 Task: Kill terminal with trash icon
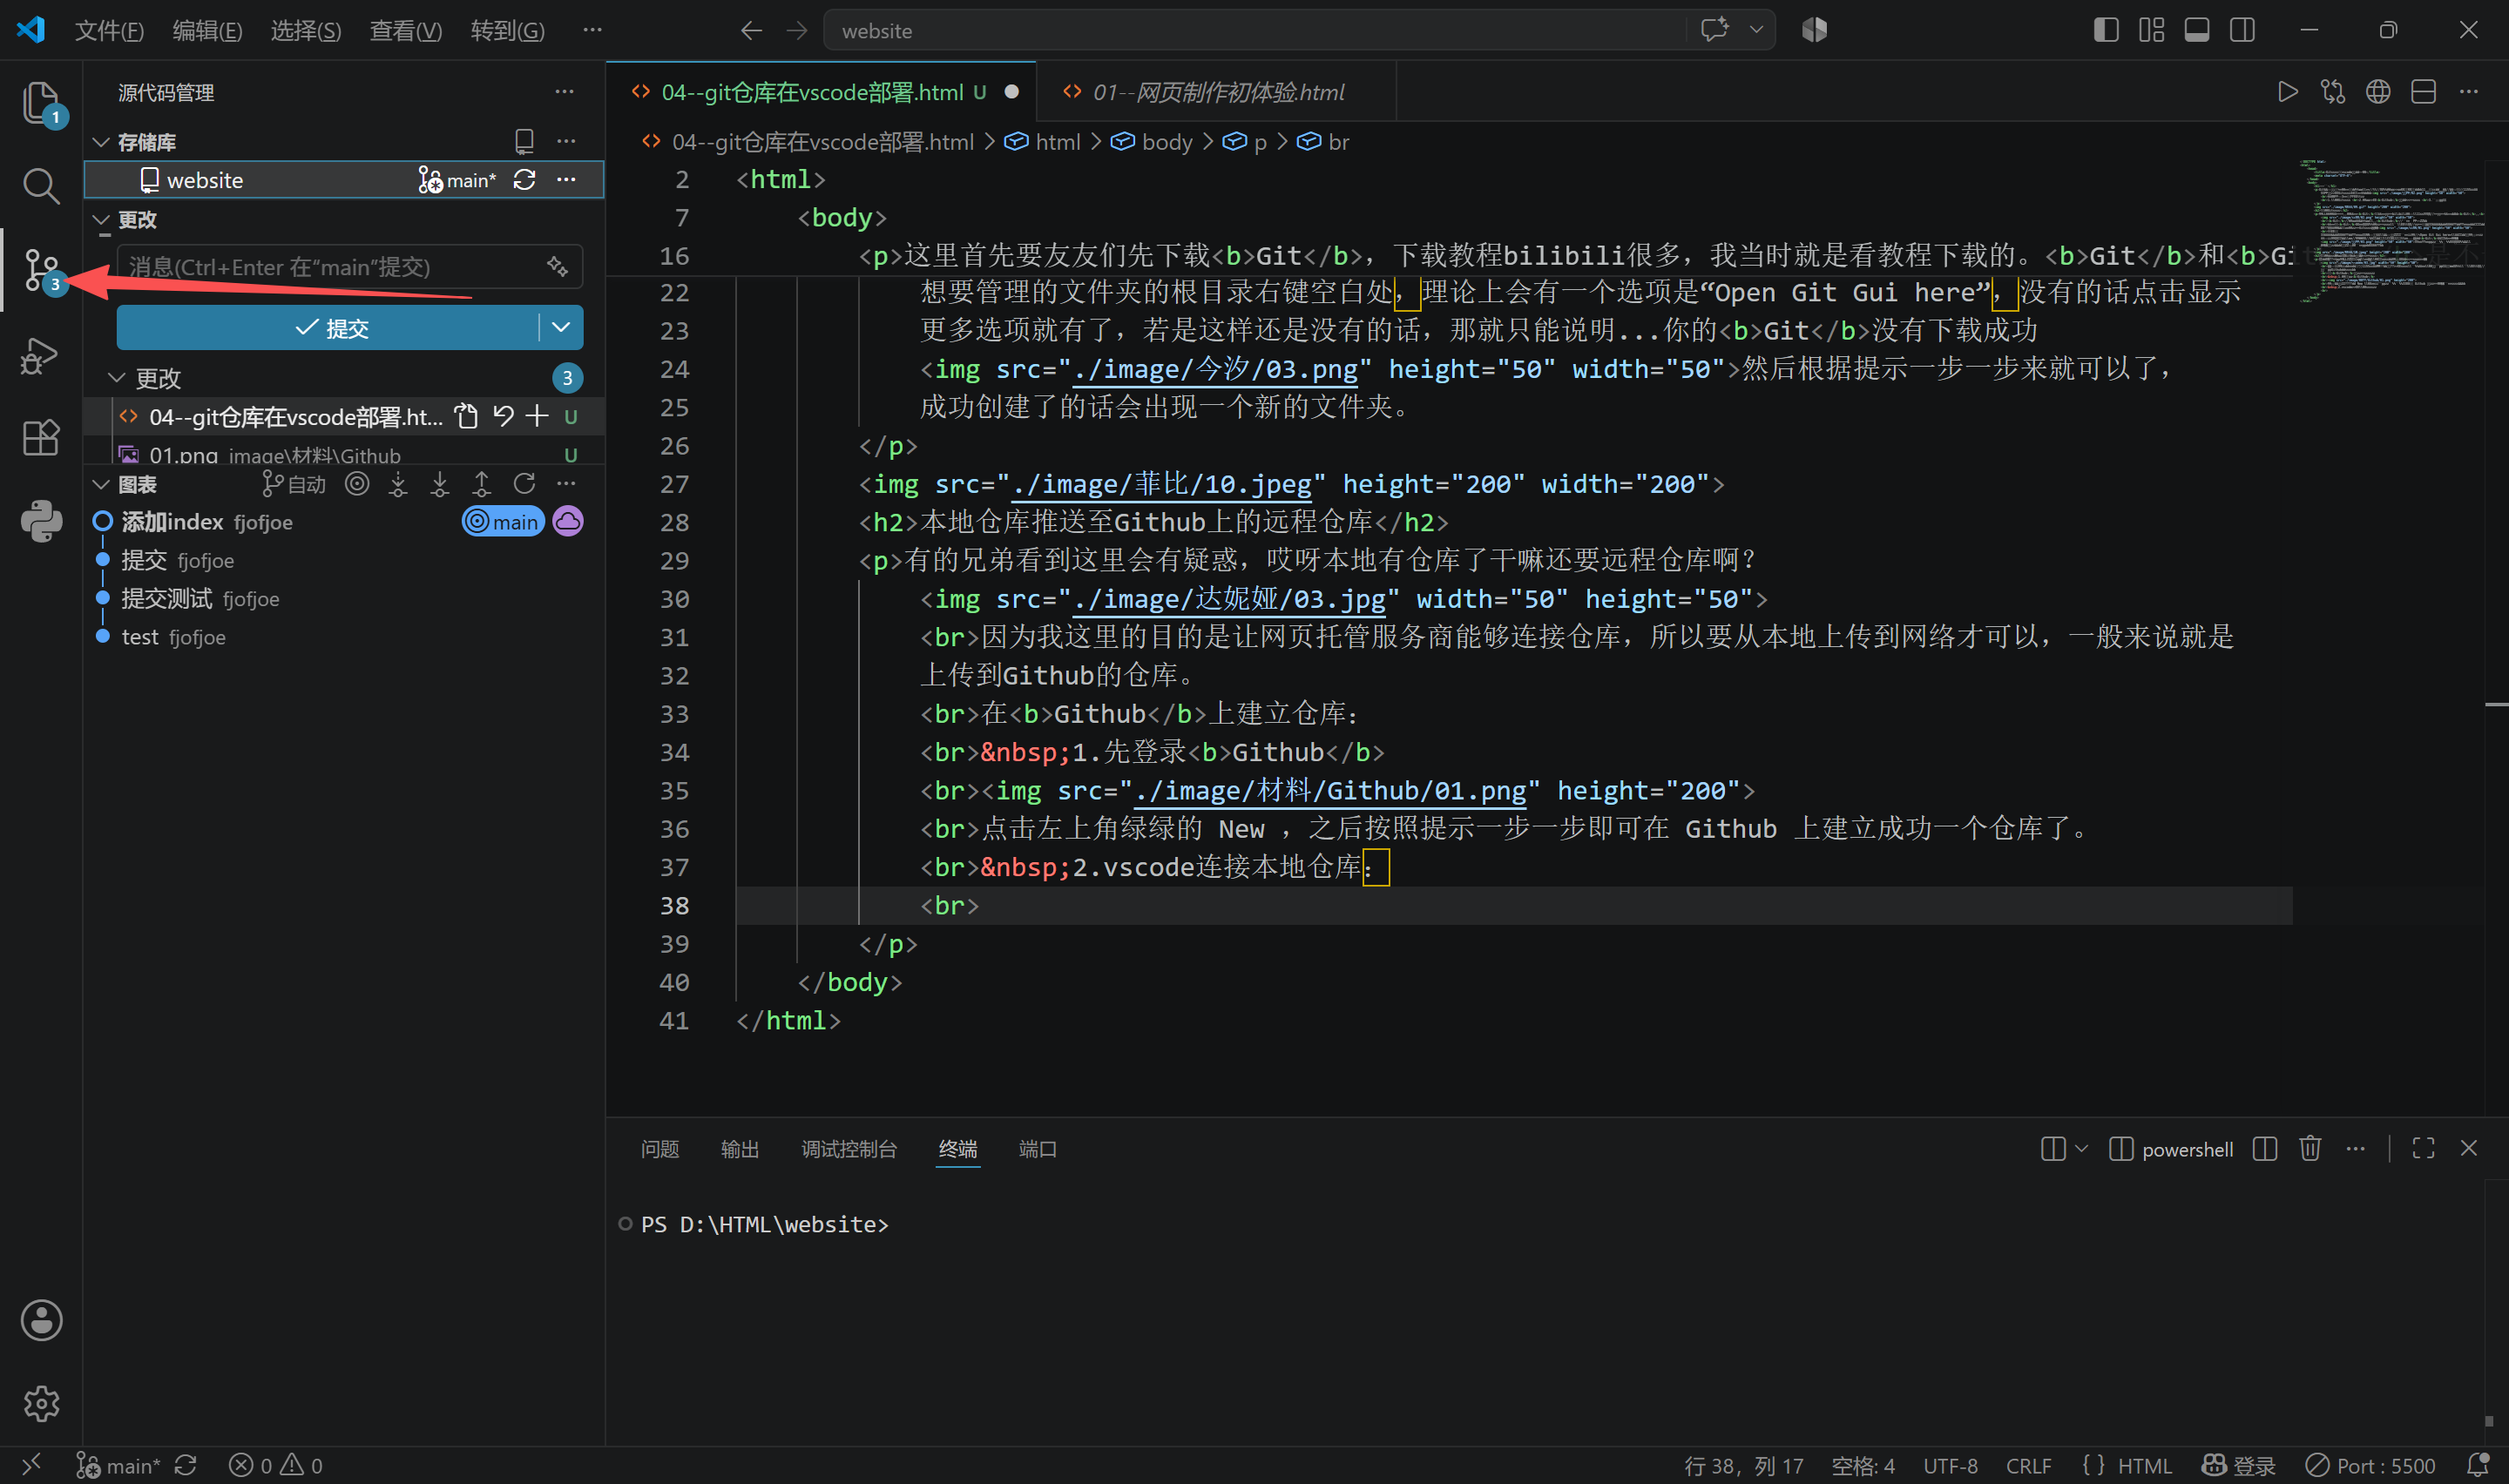[2310, 1148]
